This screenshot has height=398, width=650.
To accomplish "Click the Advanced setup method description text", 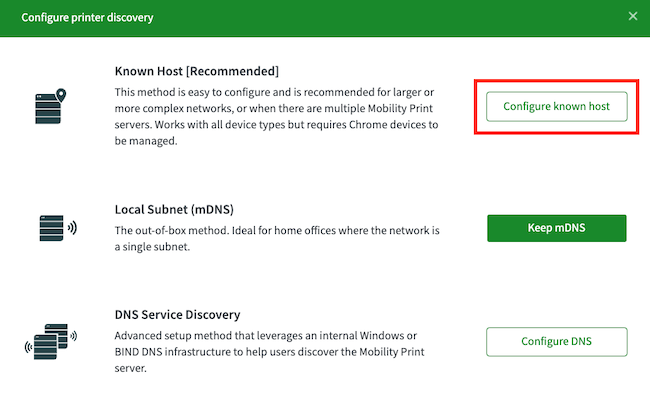I will point(269,352).
